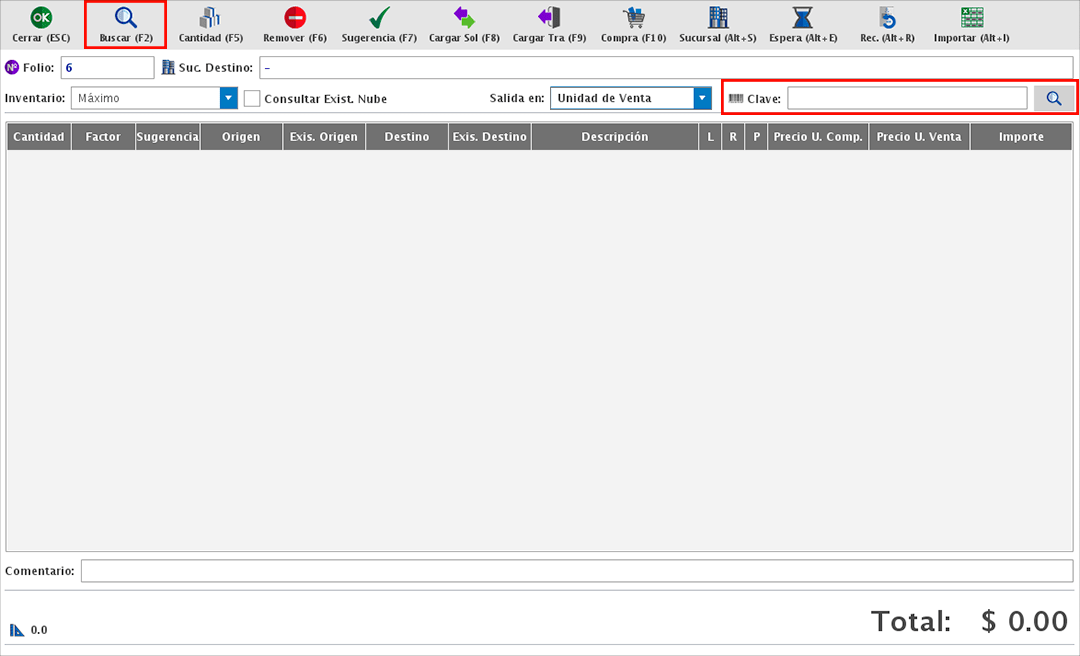The height and width of the screenshot is (656, 1080).
Task: Click into the Comentario text field
Action: click(x=576, y=571)
